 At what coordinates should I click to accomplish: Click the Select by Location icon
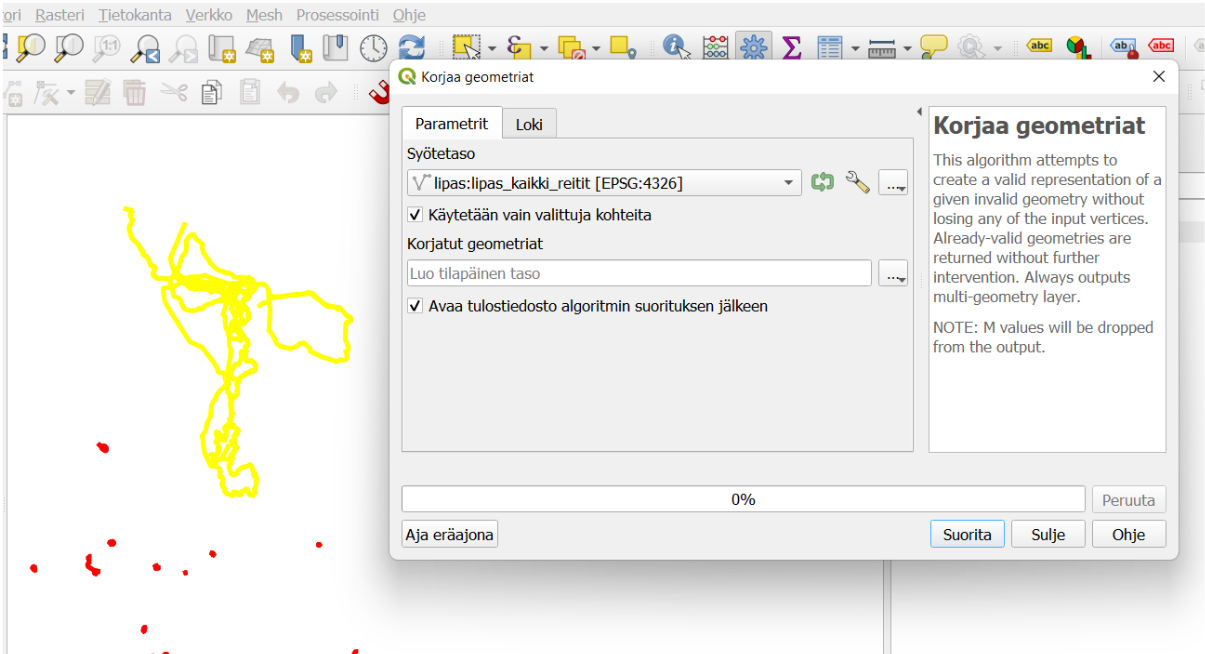click(623, 47)
